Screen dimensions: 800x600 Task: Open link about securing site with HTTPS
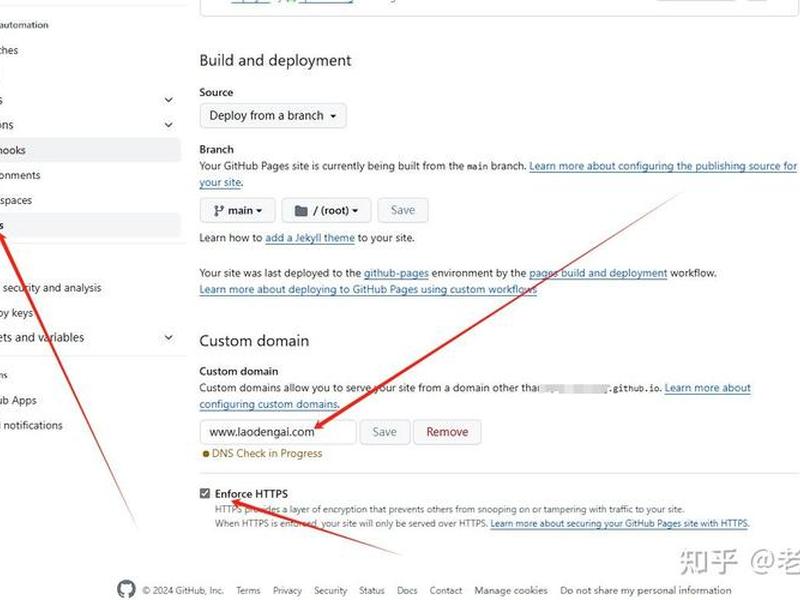point(619,523)
